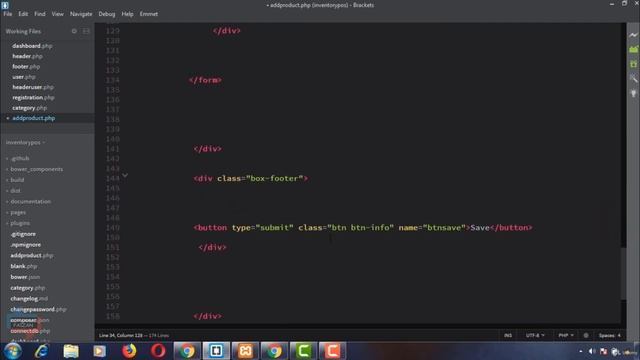Open the File menu
640x360 pixels.
(x=8, y=14)
